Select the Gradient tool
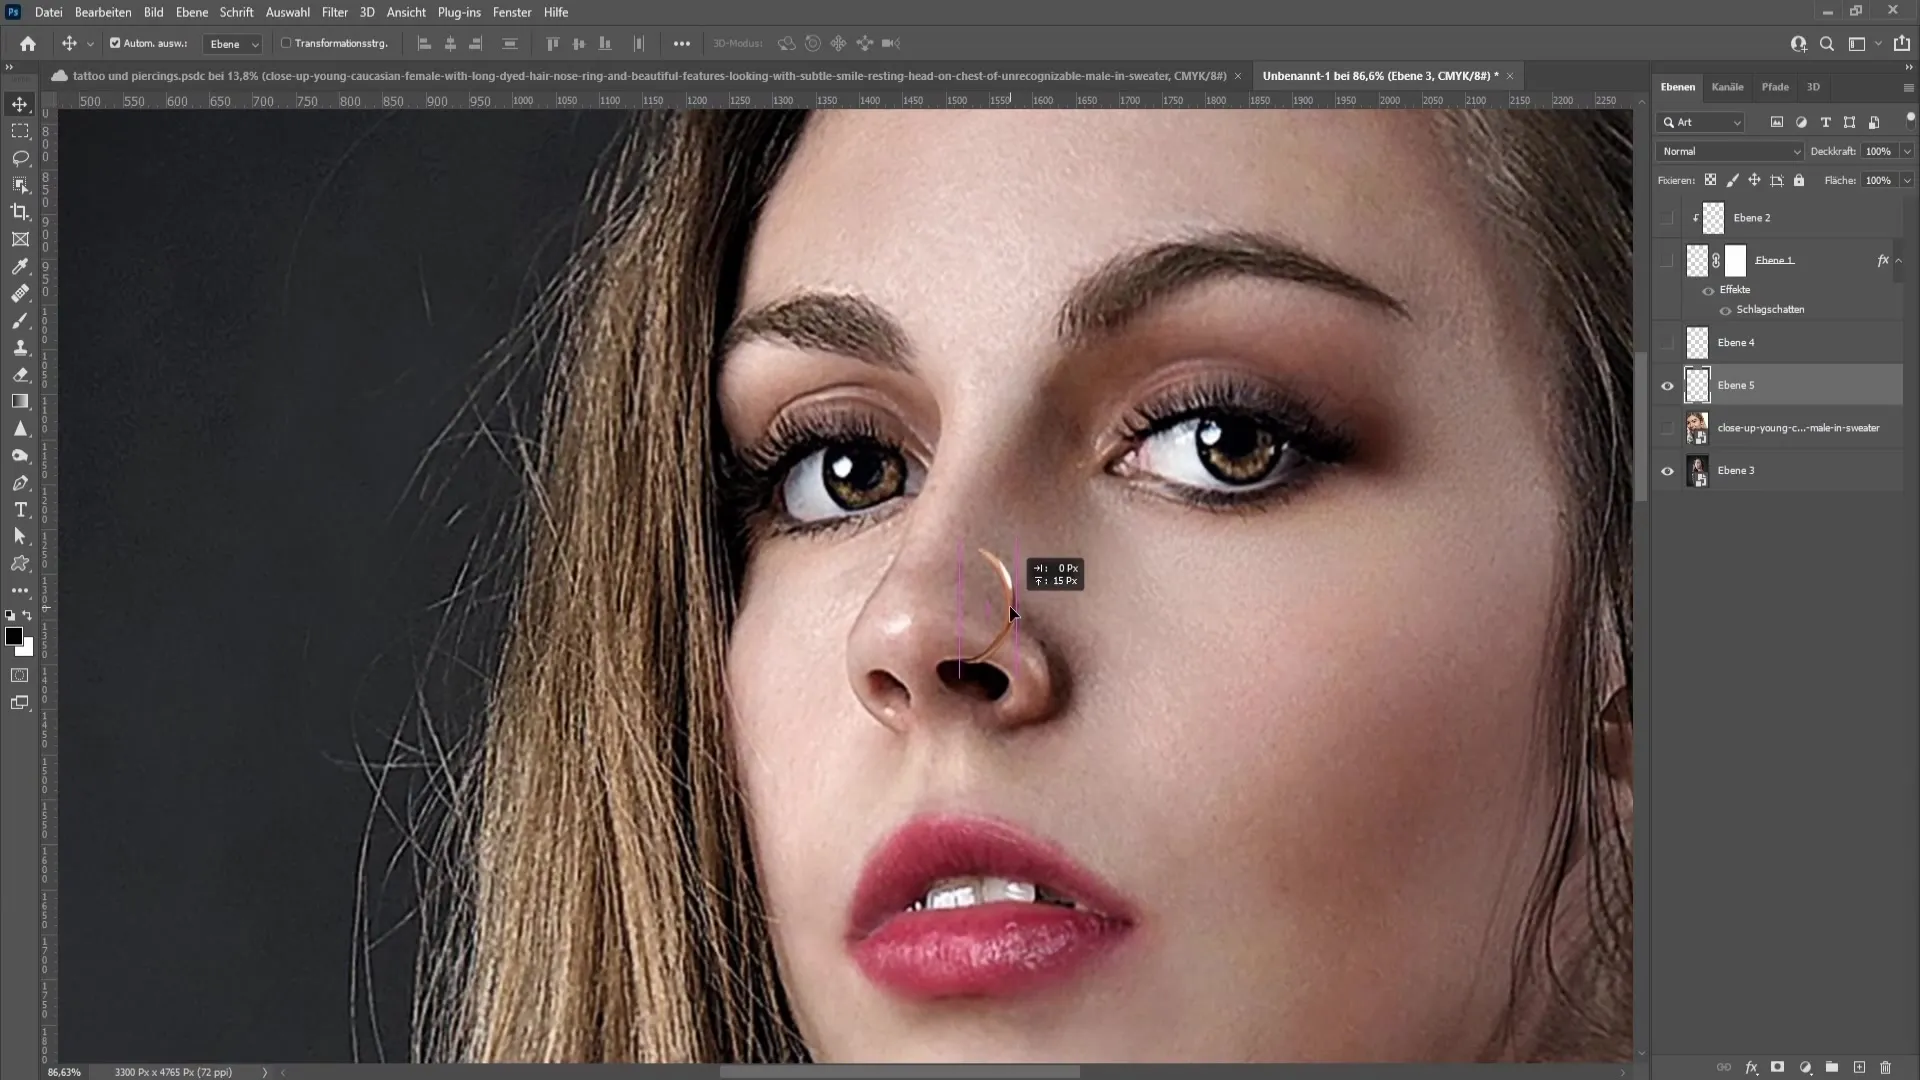 (20, 400)
